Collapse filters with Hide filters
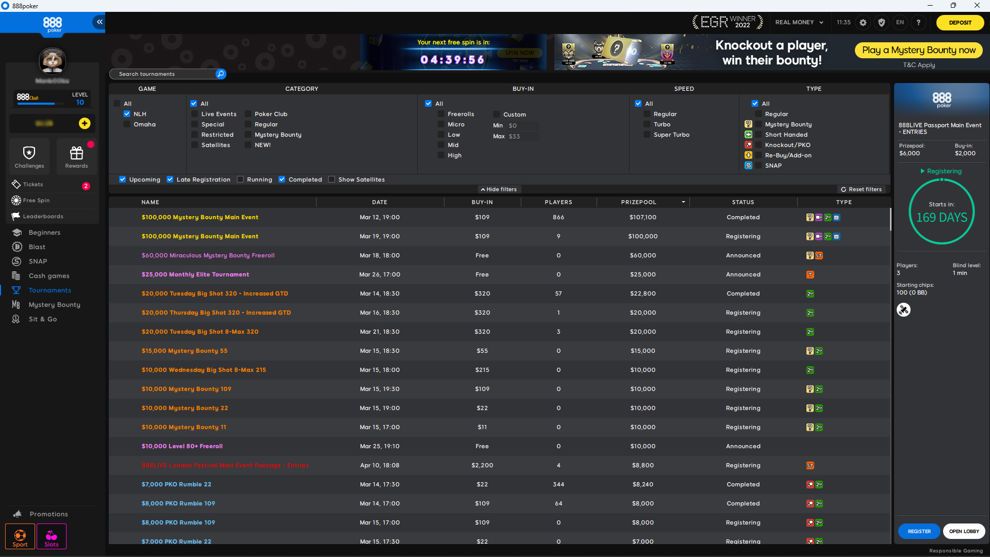The width and height of the screenshot is (990, 557). [499, 189]
